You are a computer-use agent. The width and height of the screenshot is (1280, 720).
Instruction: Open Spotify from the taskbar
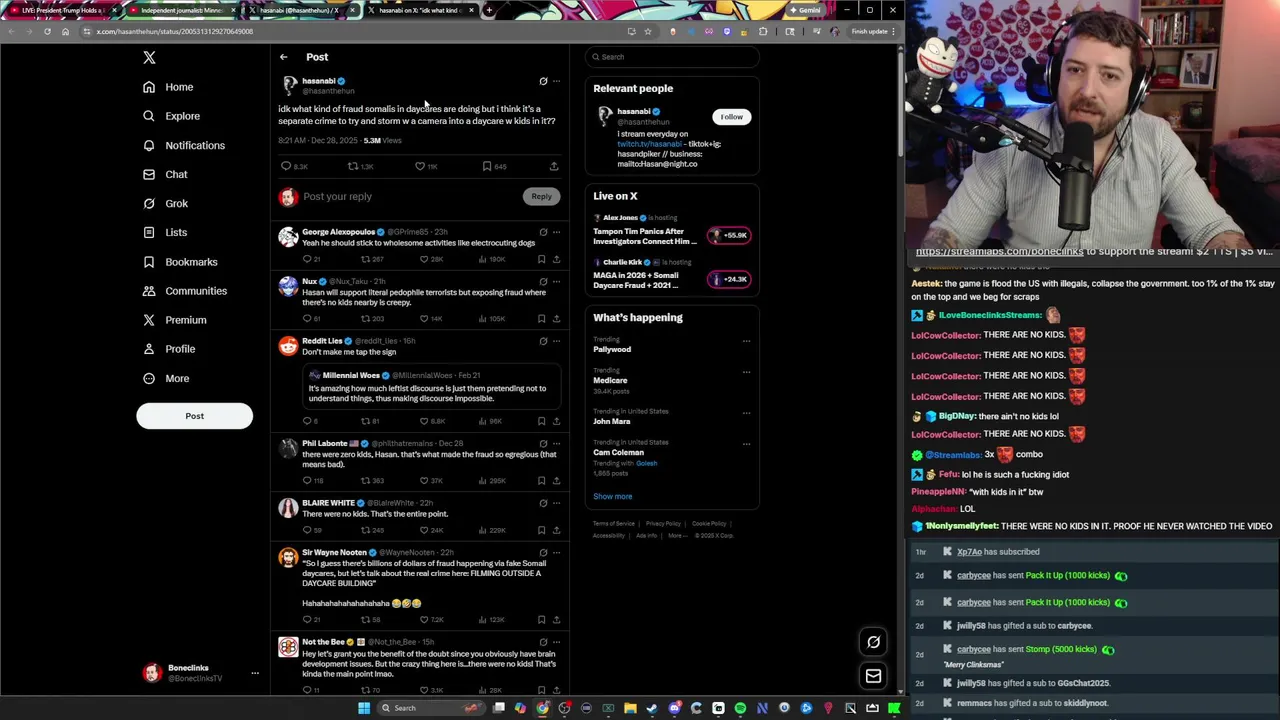tap(740, 708)
